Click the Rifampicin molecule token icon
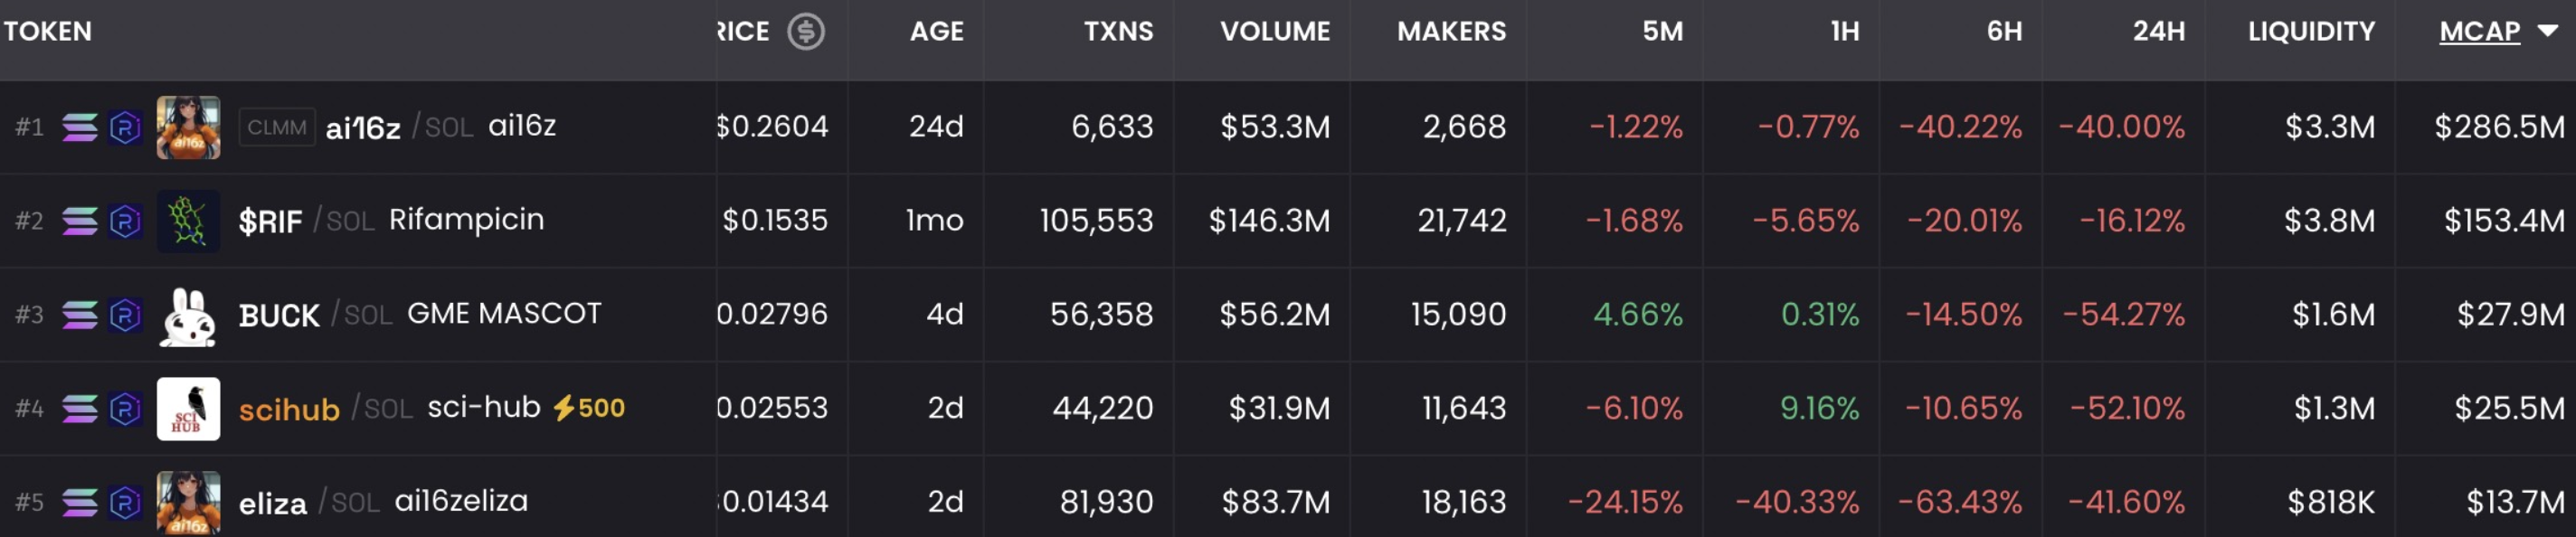The image size is (2576, 537). click(x=188, y=221)
